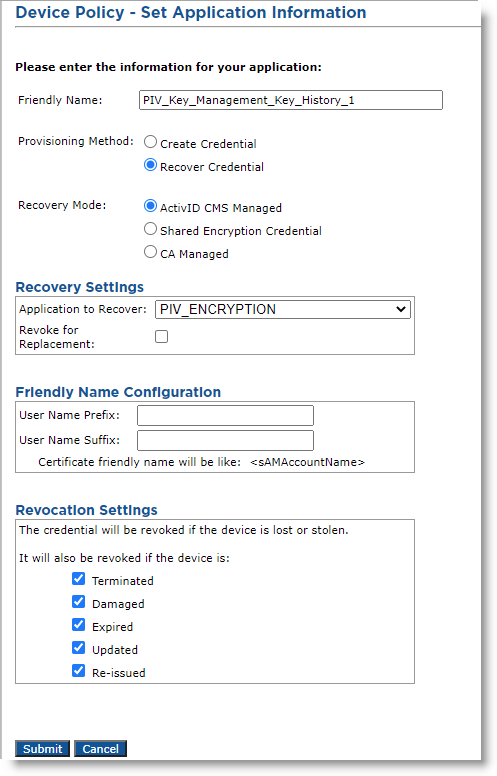Uncheck the Updated revocation checkbox
The image size is (497, 776).
pyautogui.click(x=79, y=648)
